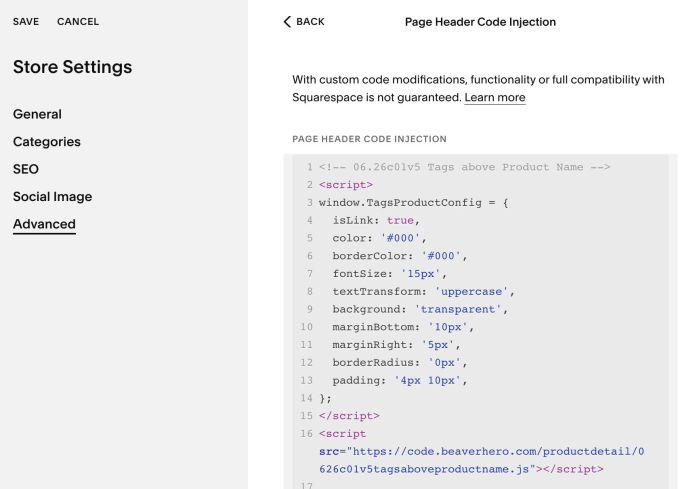Click the '<script' text on line 16
700x489 pixels.
coord(342,434)
